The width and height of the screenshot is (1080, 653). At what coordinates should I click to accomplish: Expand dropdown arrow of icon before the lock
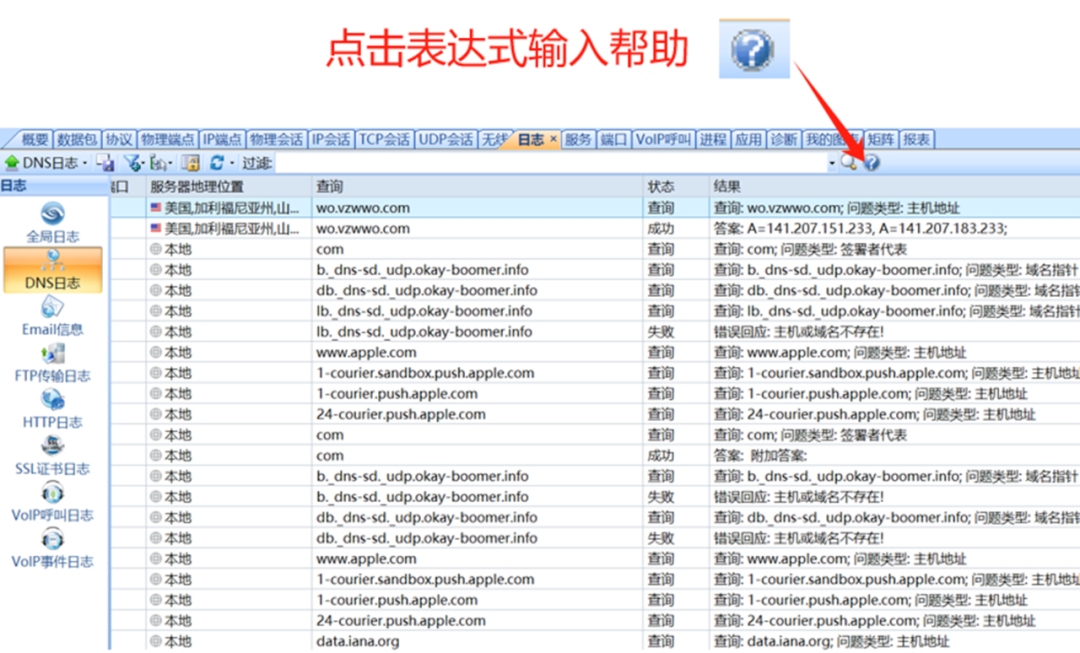pos(170,164)
